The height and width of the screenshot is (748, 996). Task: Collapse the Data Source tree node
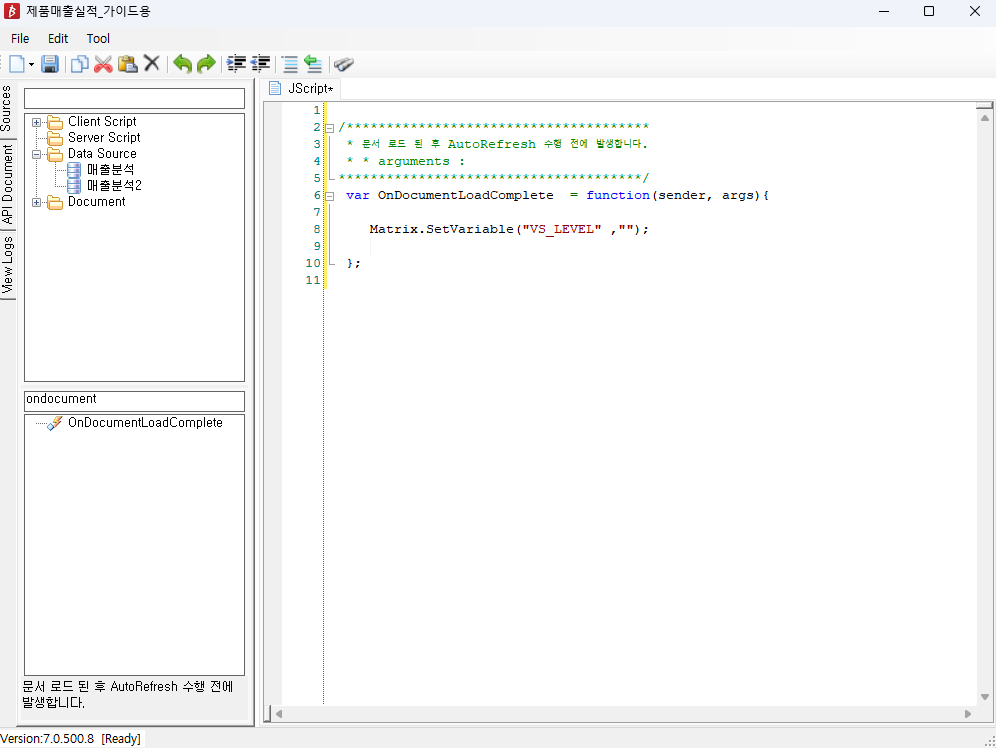[37, 154]
